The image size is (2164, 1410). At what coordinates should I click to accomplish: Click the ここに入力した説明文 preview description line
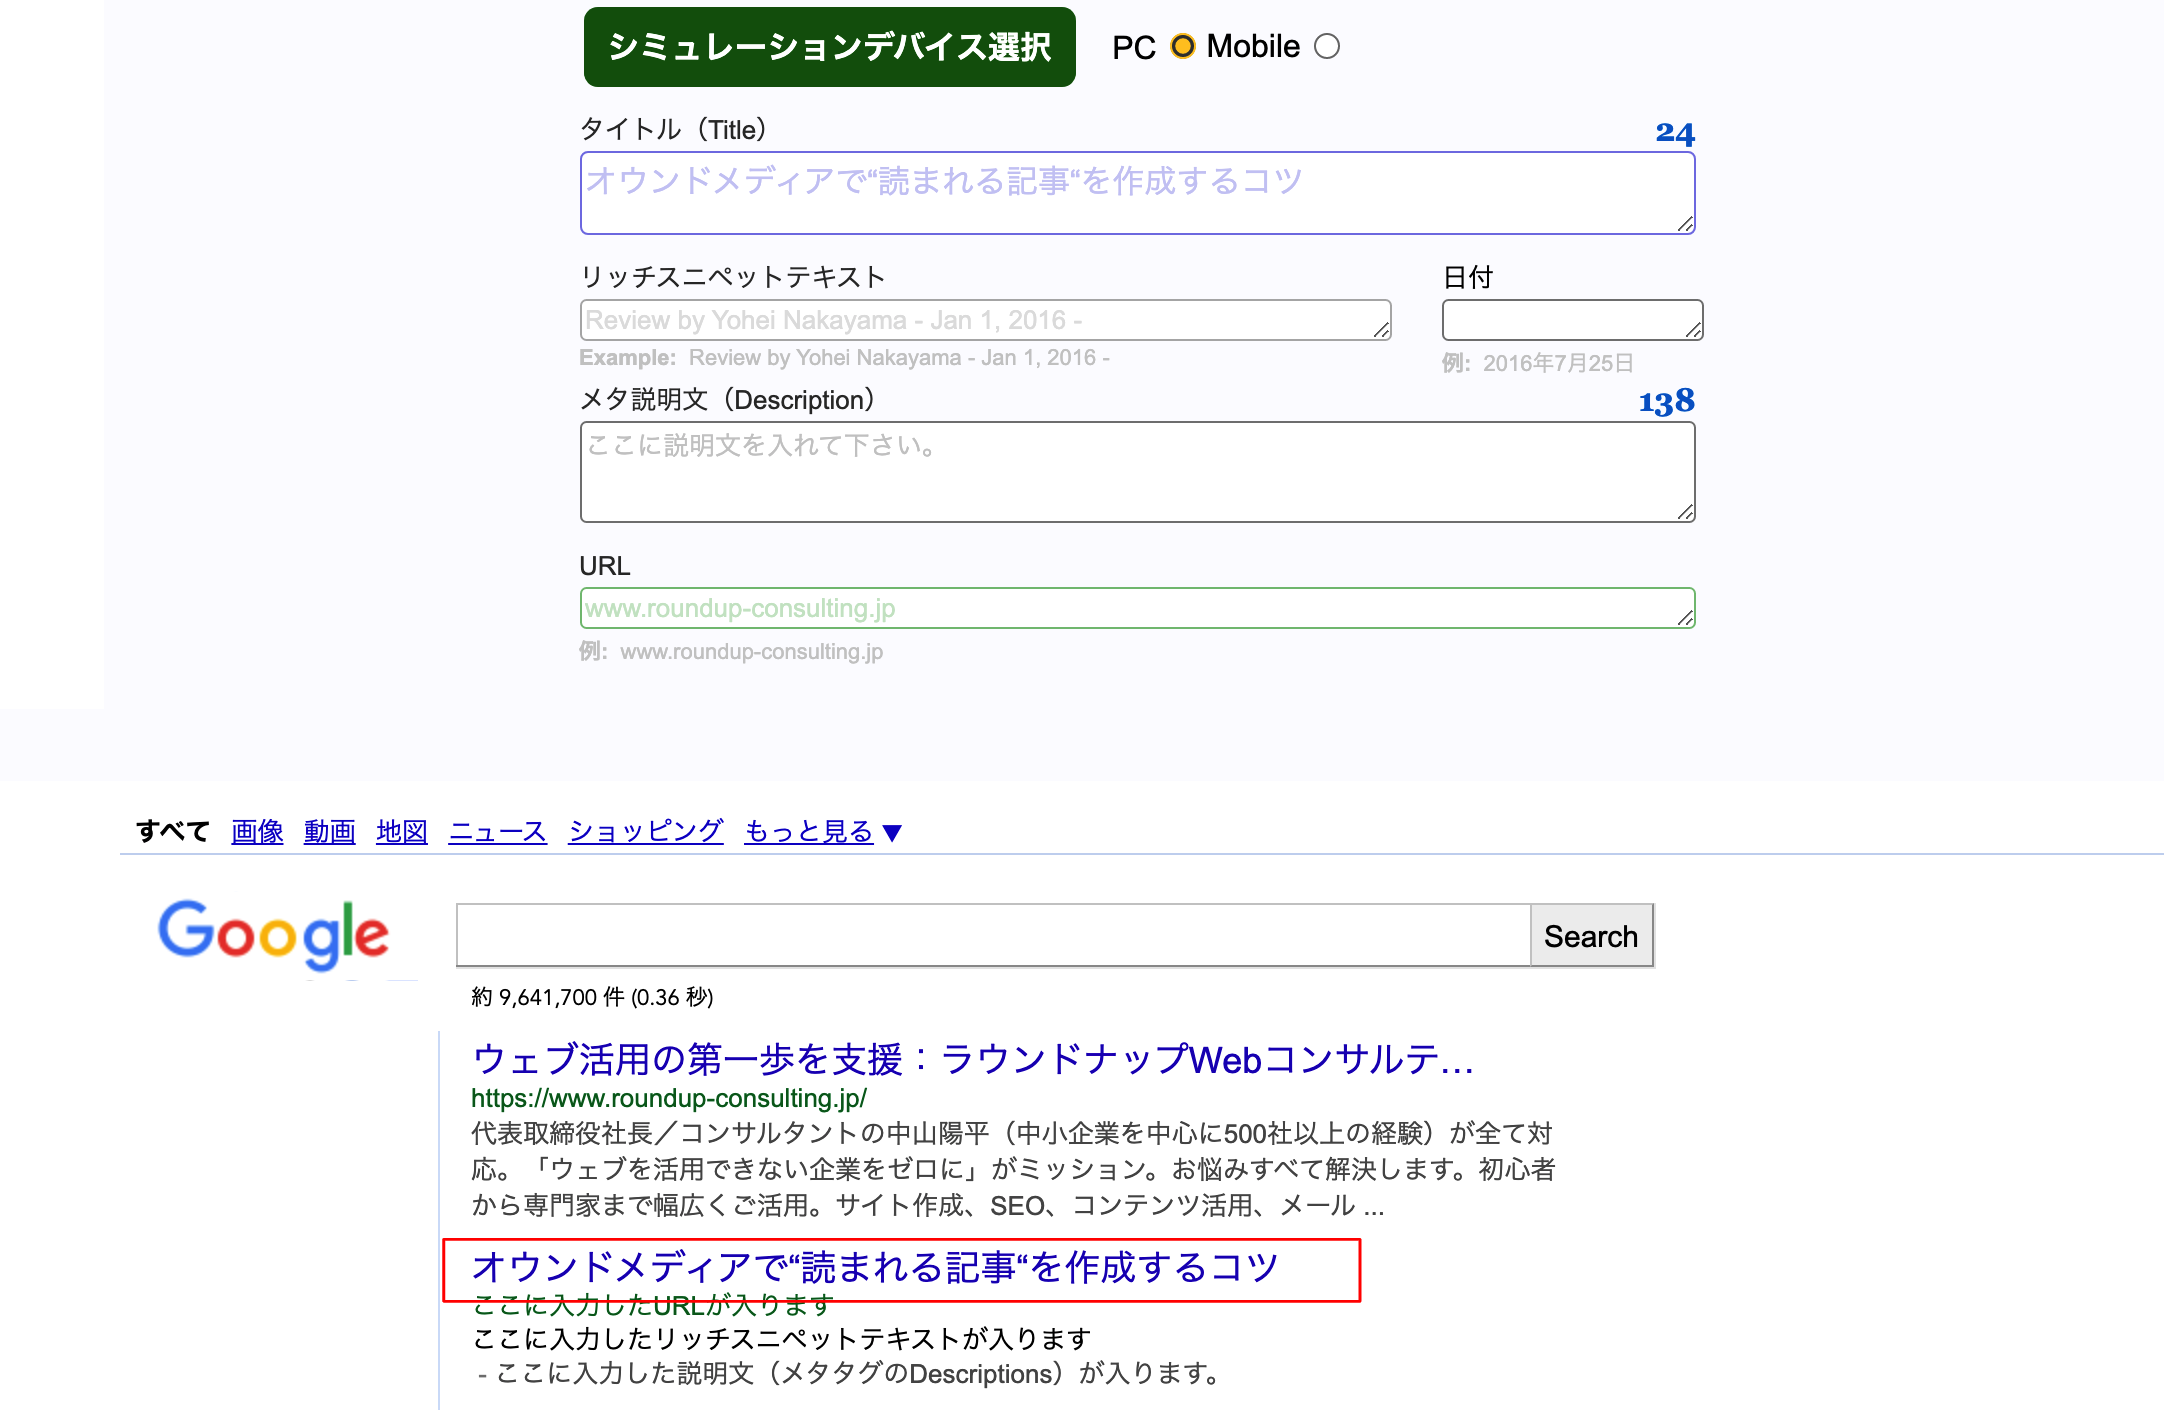pos(850,1374)
